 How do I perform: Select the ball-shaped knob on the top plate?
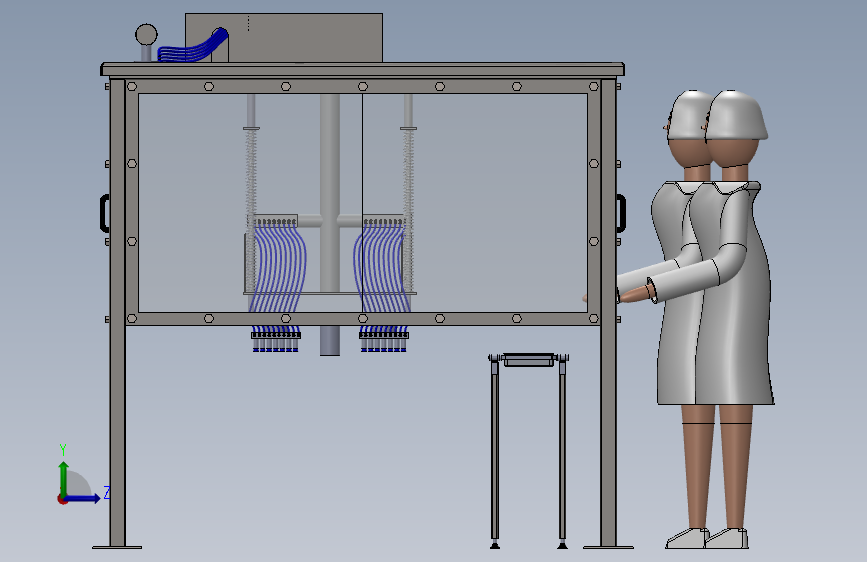tap(146, 35)
